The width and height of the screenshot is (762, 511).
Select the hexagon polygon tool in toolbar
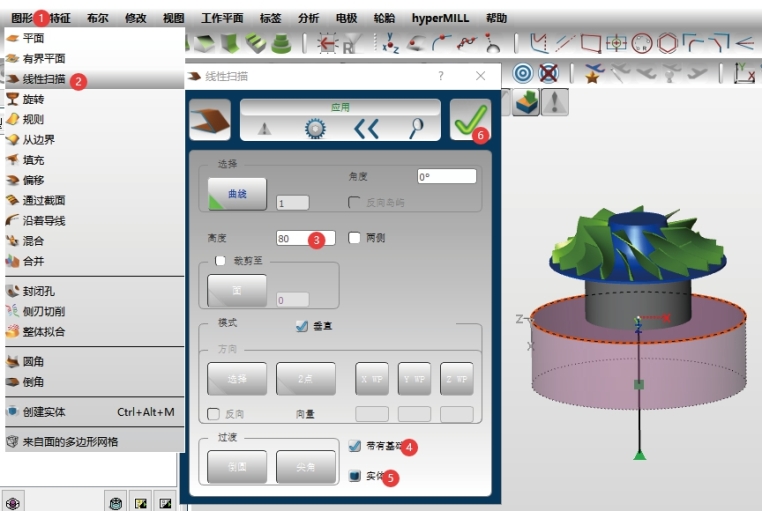point(667,43)
